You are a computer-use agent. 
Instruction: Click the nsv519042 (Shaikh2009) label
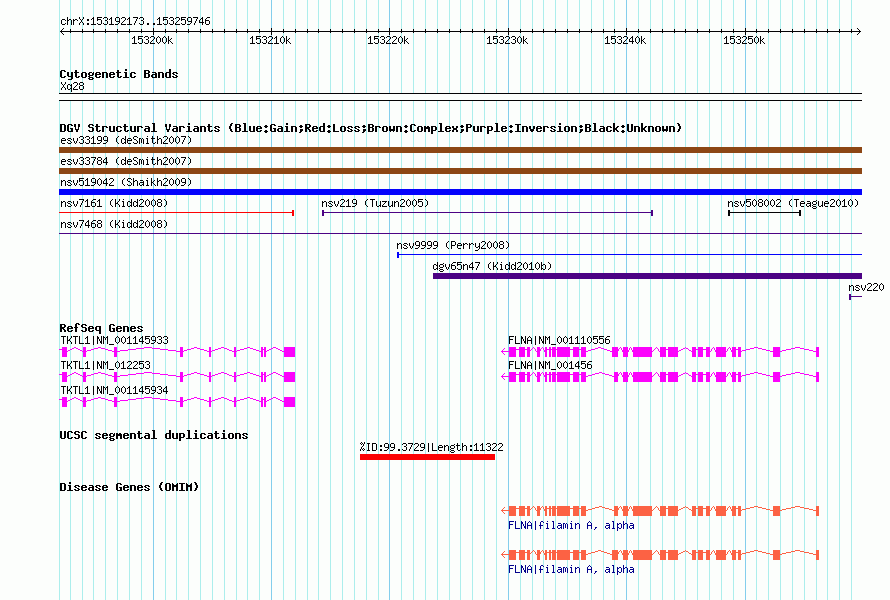coord(126,182)
